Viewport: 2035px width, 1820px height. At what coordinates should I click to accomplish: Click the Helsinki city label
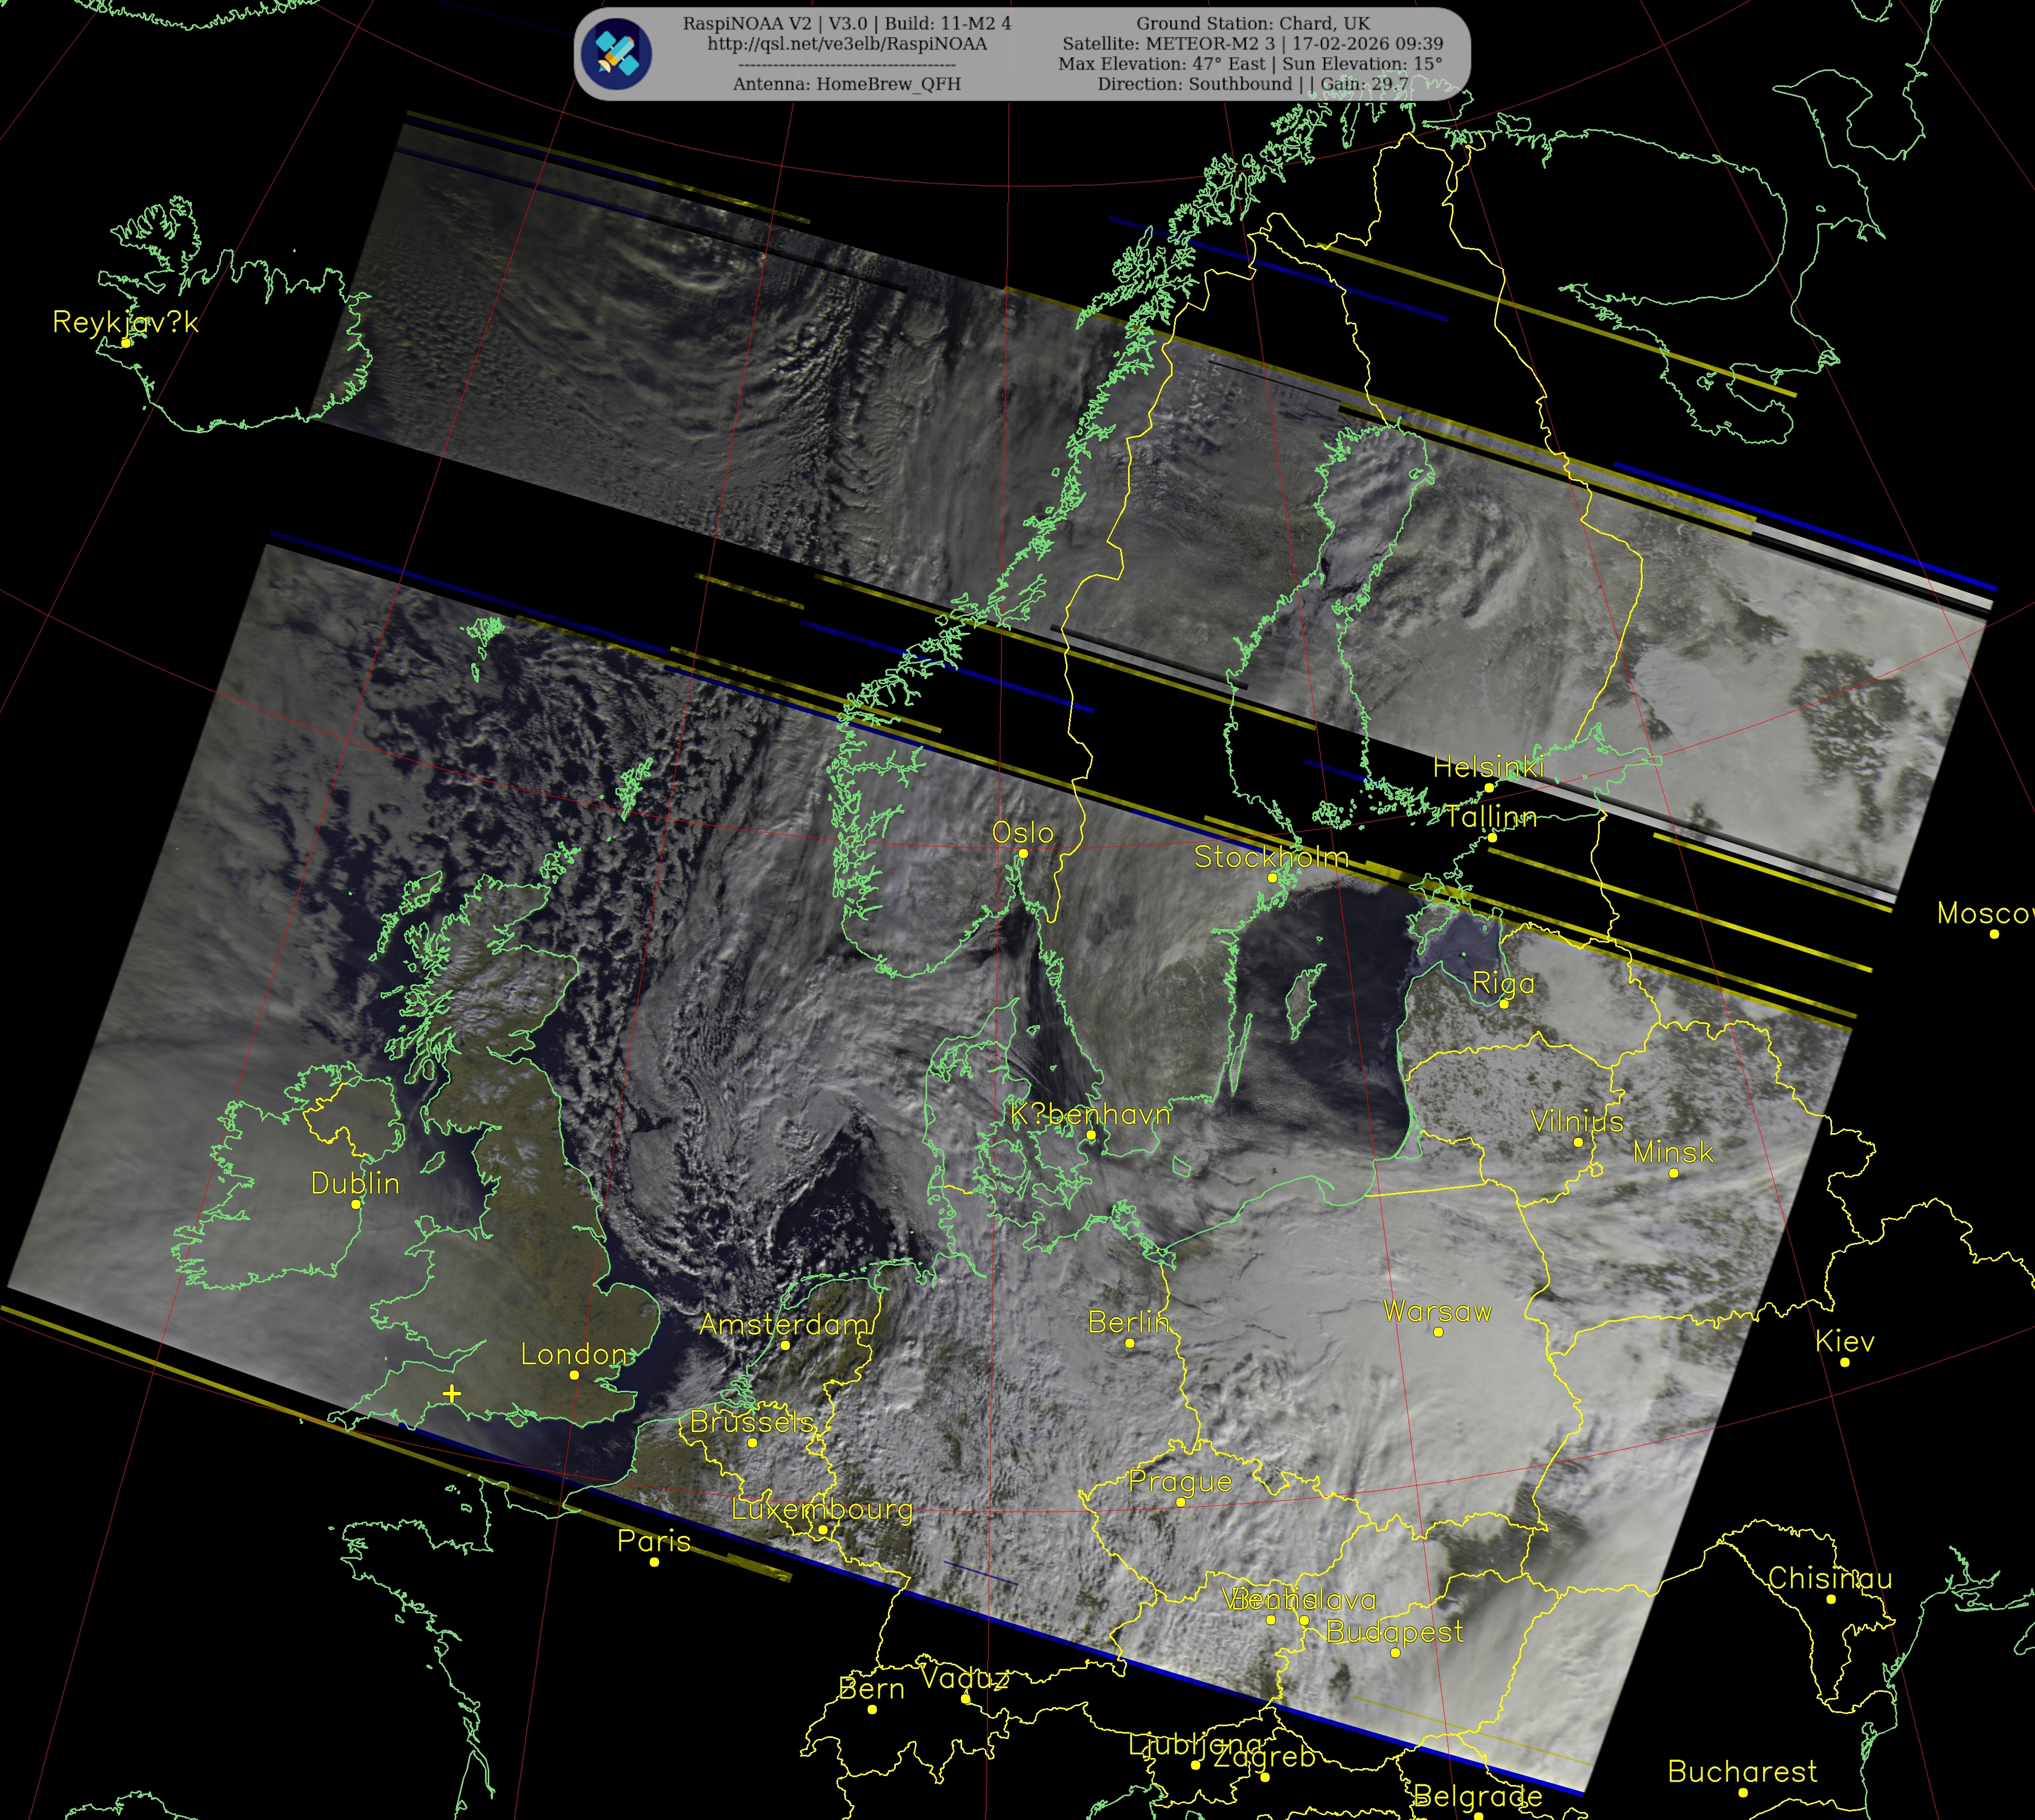(1488, 767)
